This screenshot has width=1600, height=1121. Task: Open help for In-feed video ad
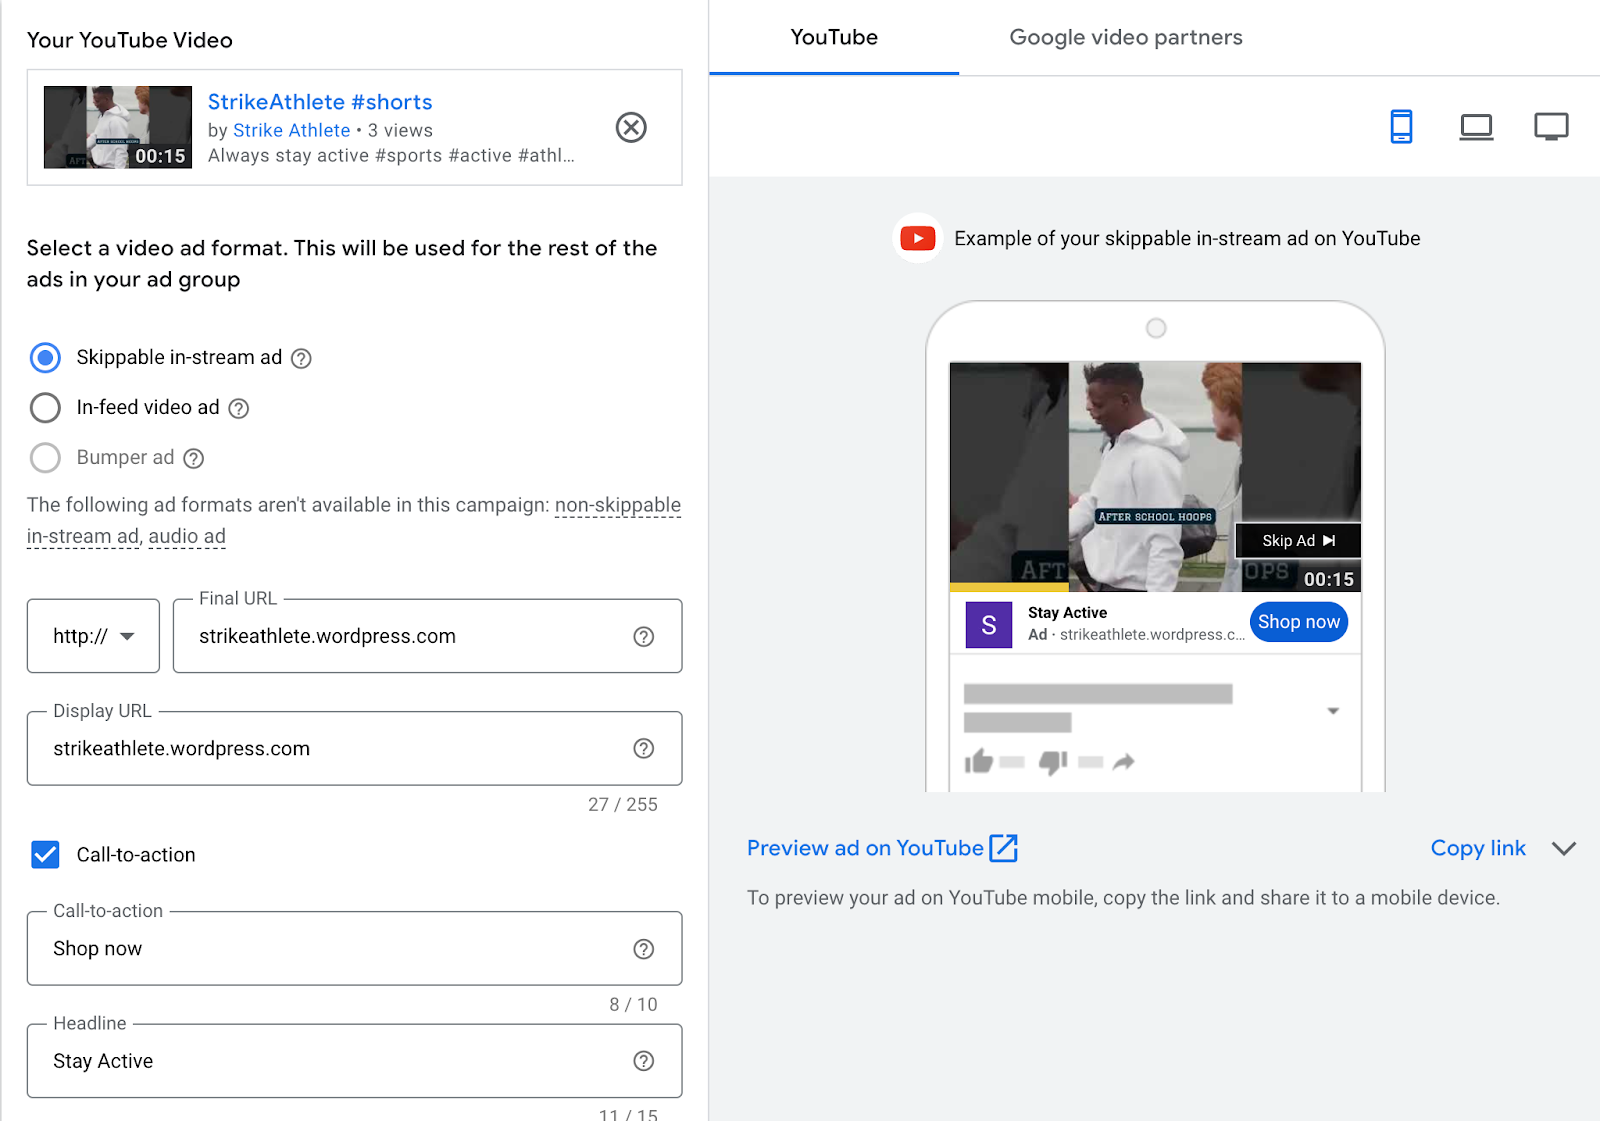click(x=238, y=408)
